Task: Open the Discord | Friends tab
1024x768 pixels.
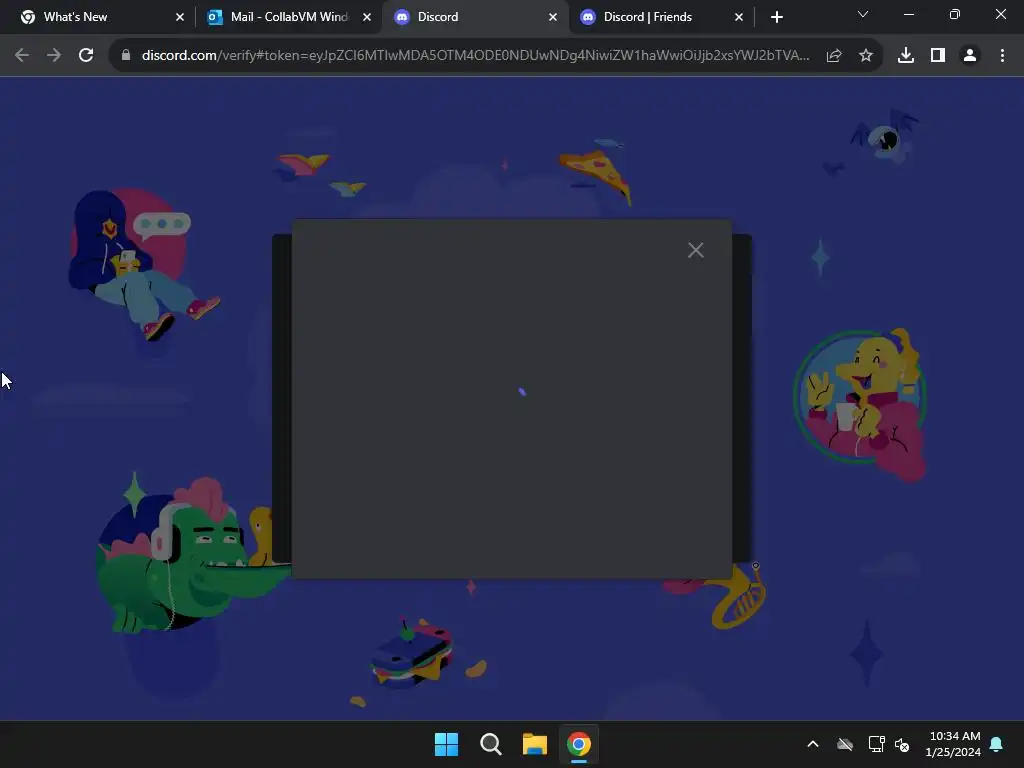Action: pyautogui.click(x=662, y=17)
